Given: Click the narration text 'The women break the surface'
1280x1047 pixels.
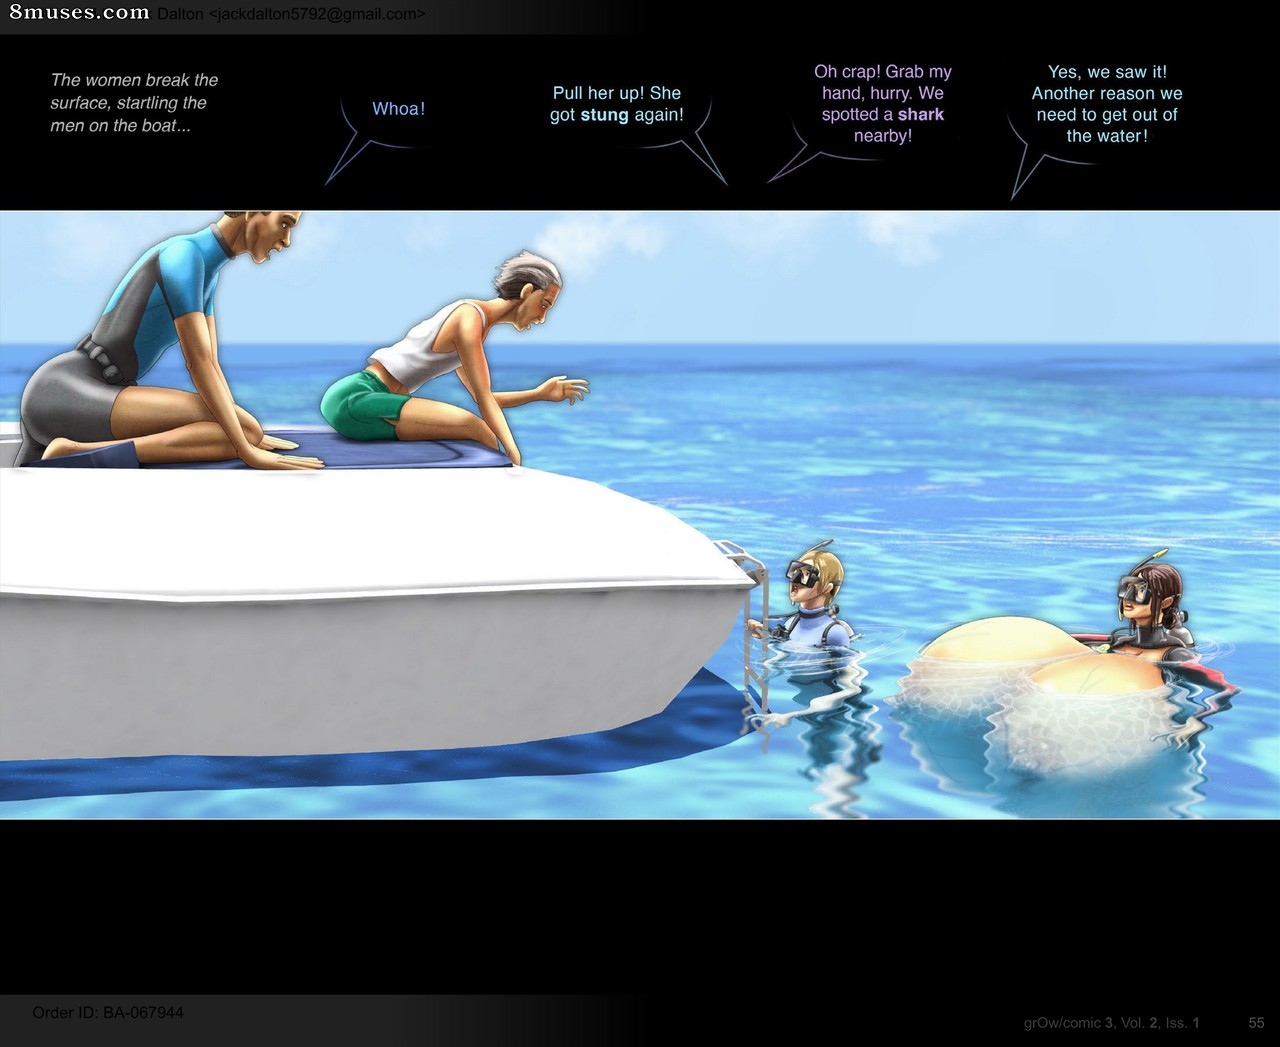Looking at the screenshot, I should click(x=134, y=102).
